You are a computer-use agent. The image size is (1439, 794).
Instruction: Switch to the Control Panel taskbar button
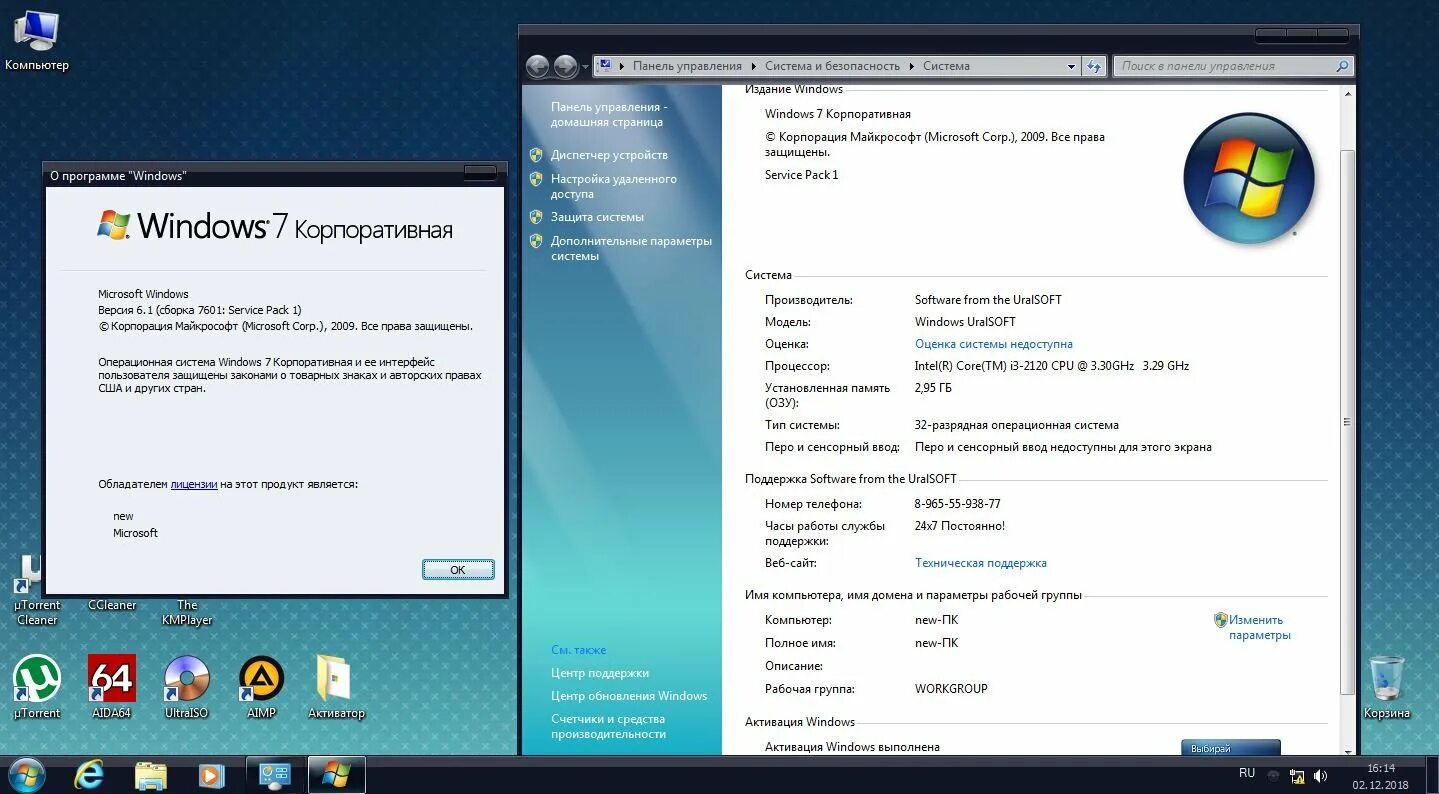275,775
